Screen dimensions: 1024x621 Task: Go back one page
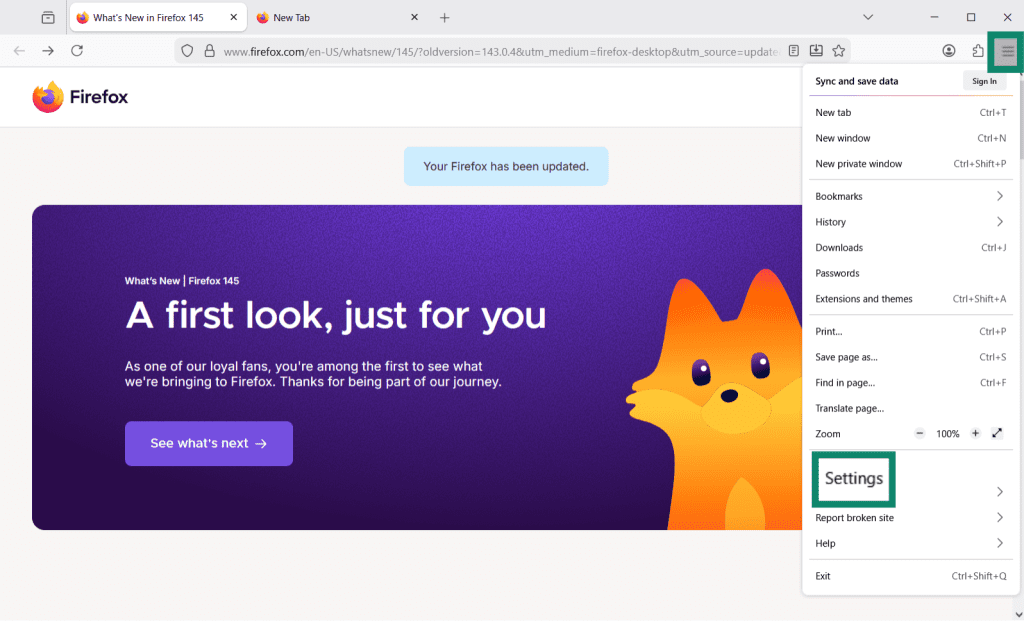[19, 51]
